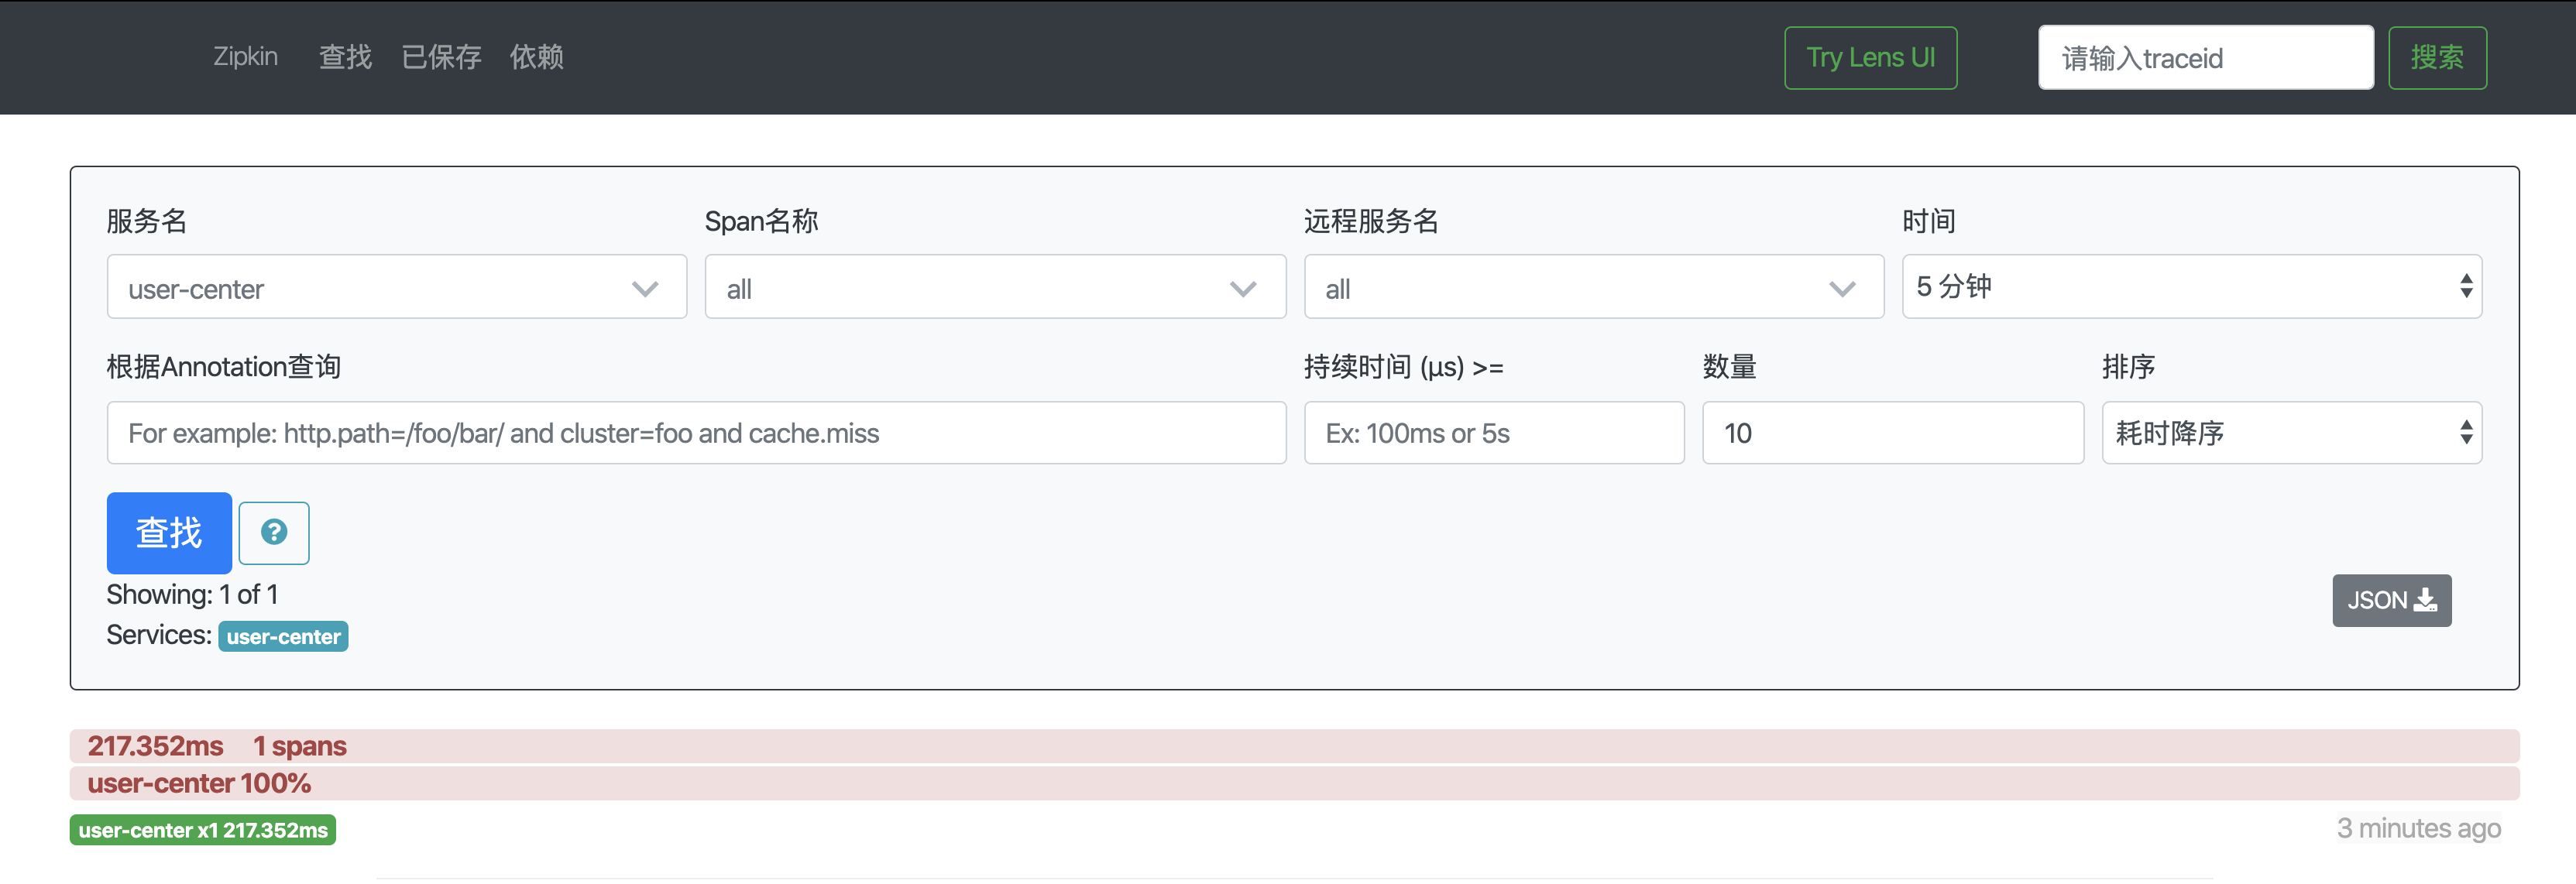Viewport: 2576px width, 884px height.
Task: Focus the 持续时间 duration input
Action: click(1493, 433)
